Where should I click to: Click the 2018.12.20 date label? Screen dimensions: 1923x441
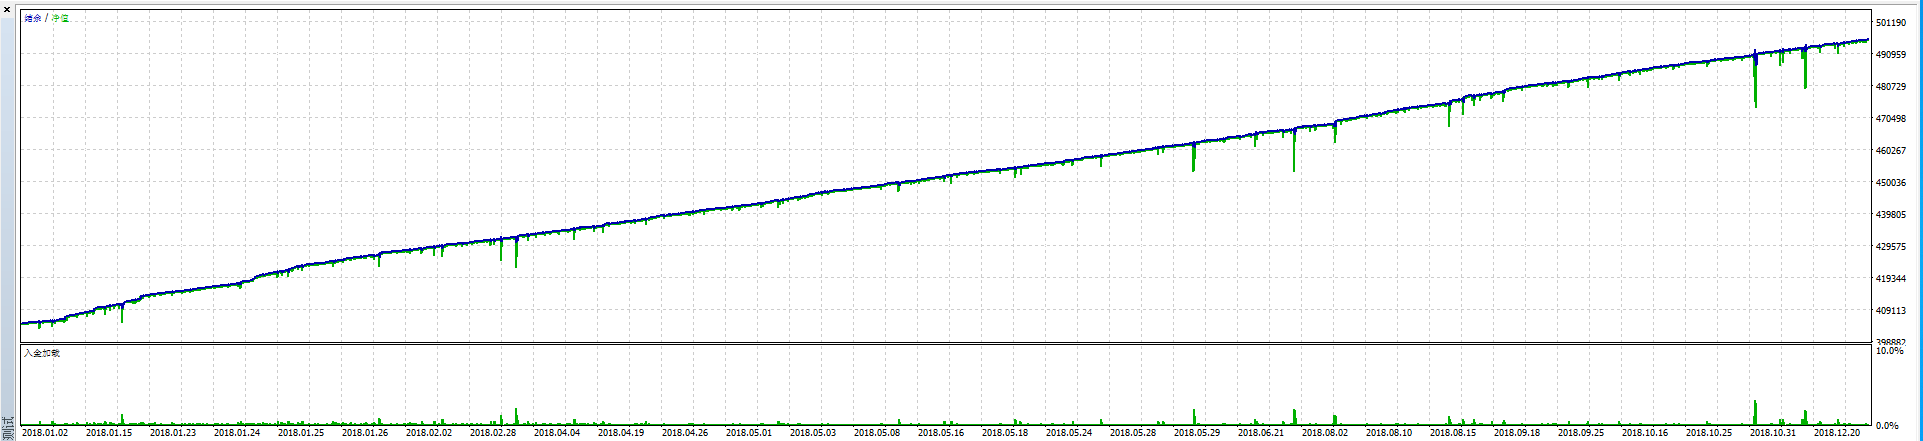pyautogui.click(x=1837, y=433)
